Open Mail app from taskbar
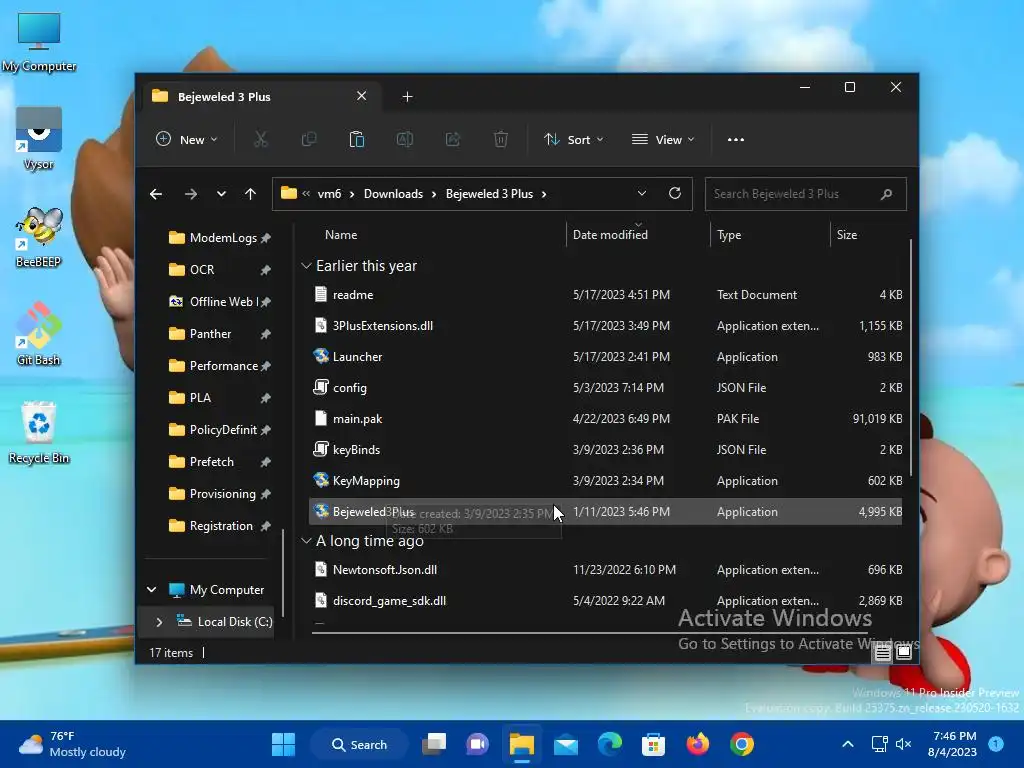The height and width of the screenshot is (768, 1024). (566, 744)
